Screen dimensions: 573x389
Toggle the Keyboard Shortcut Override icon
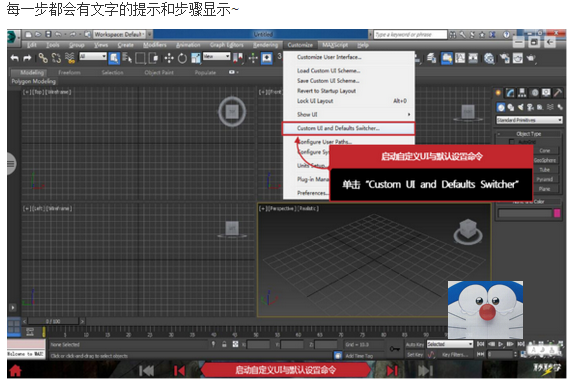click(267, 58)
